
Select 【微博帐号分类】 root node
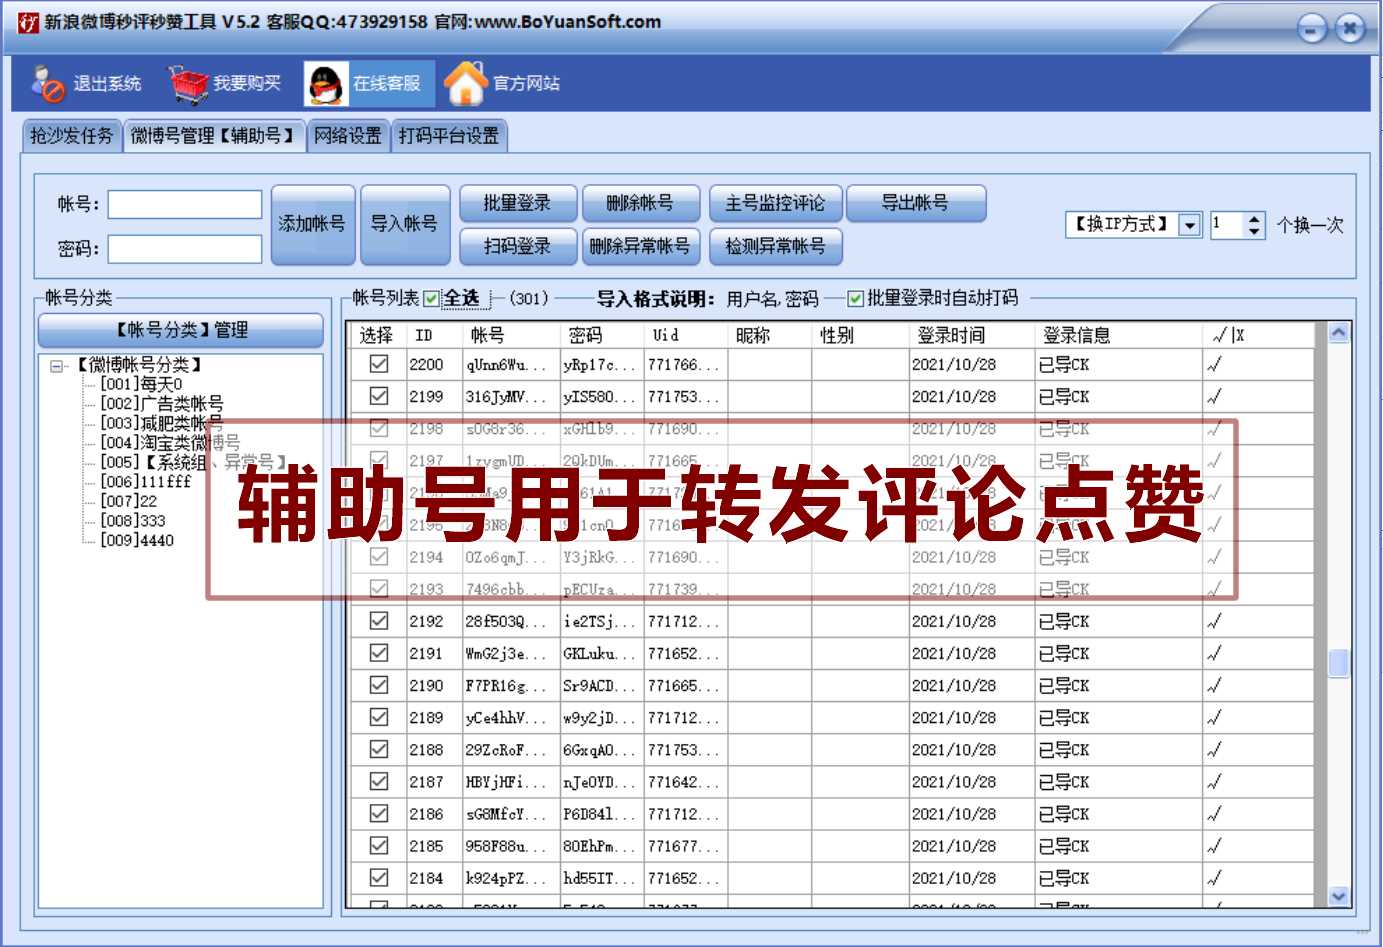click(139, 365)
